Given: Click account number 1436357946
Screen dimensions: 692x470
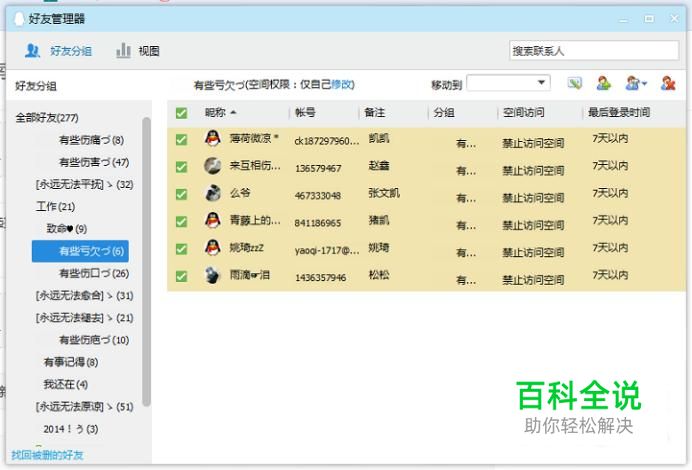Looking at the screenshot, I should click(321, 278).
